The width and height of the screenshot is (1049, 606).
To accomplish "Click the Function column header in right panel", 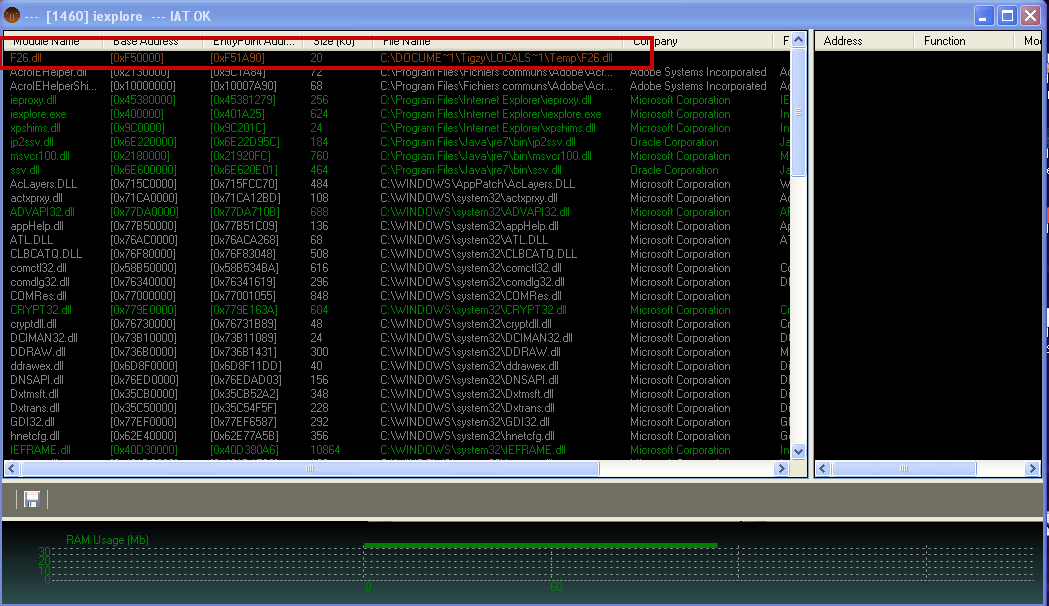I will pyautogui.click(x=945, y=41).
